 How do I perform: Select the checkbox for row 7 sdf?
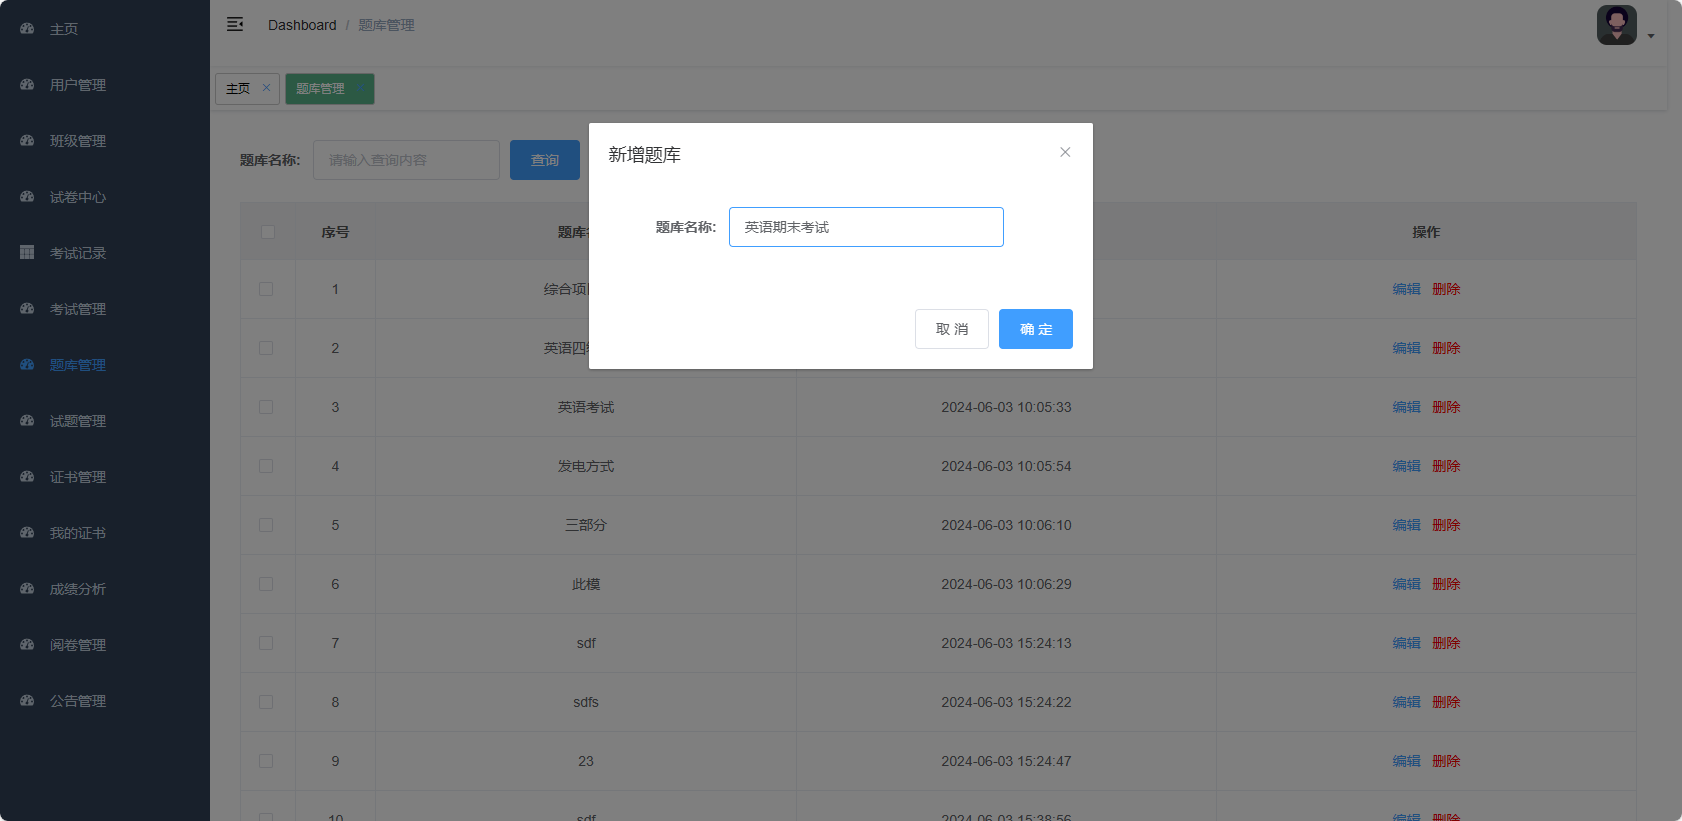point(266,643)
